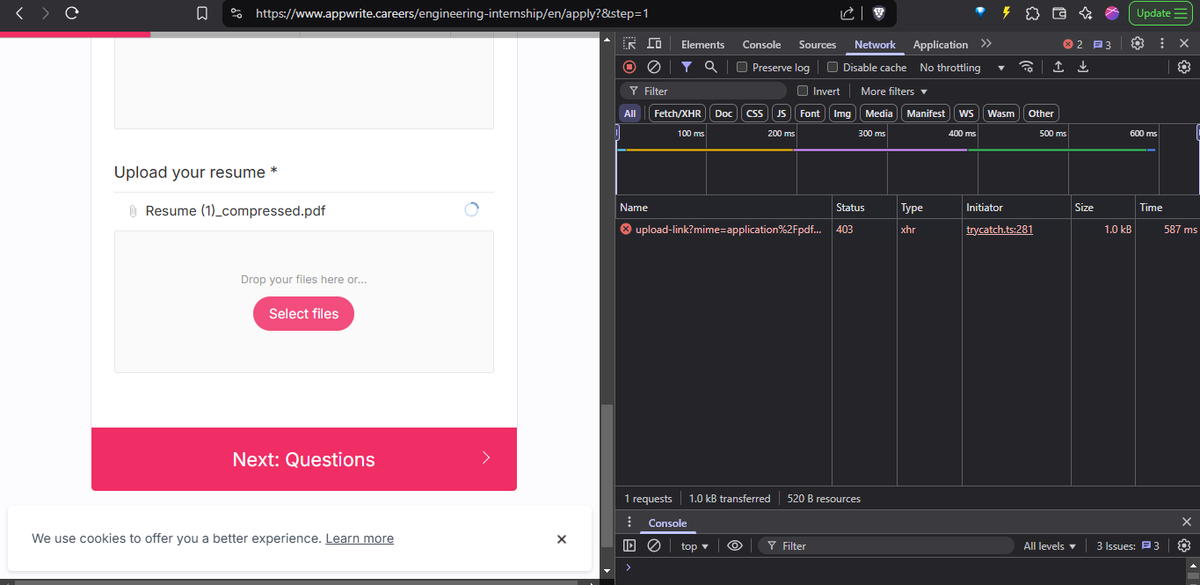1200x585 pixels.
Task: Open the trycatch.ts:281 initiator link
Action: point(1000,229)
